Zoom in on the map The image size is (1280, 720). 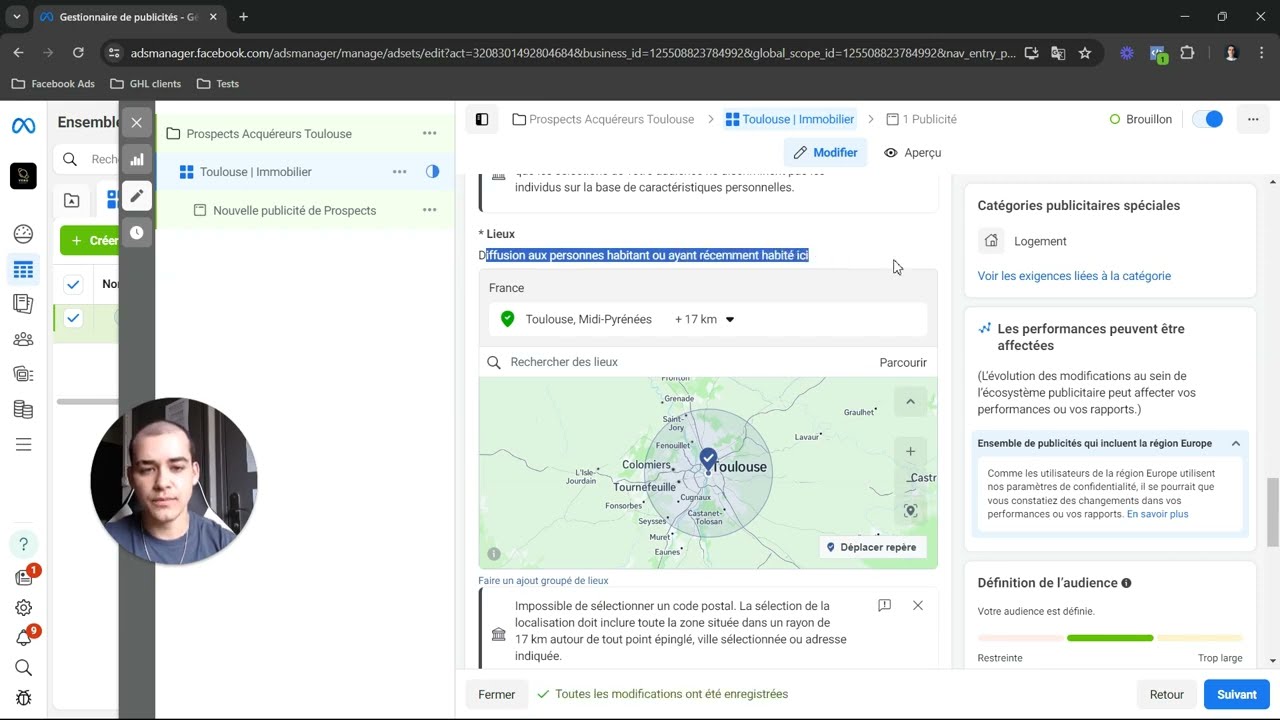910,452
